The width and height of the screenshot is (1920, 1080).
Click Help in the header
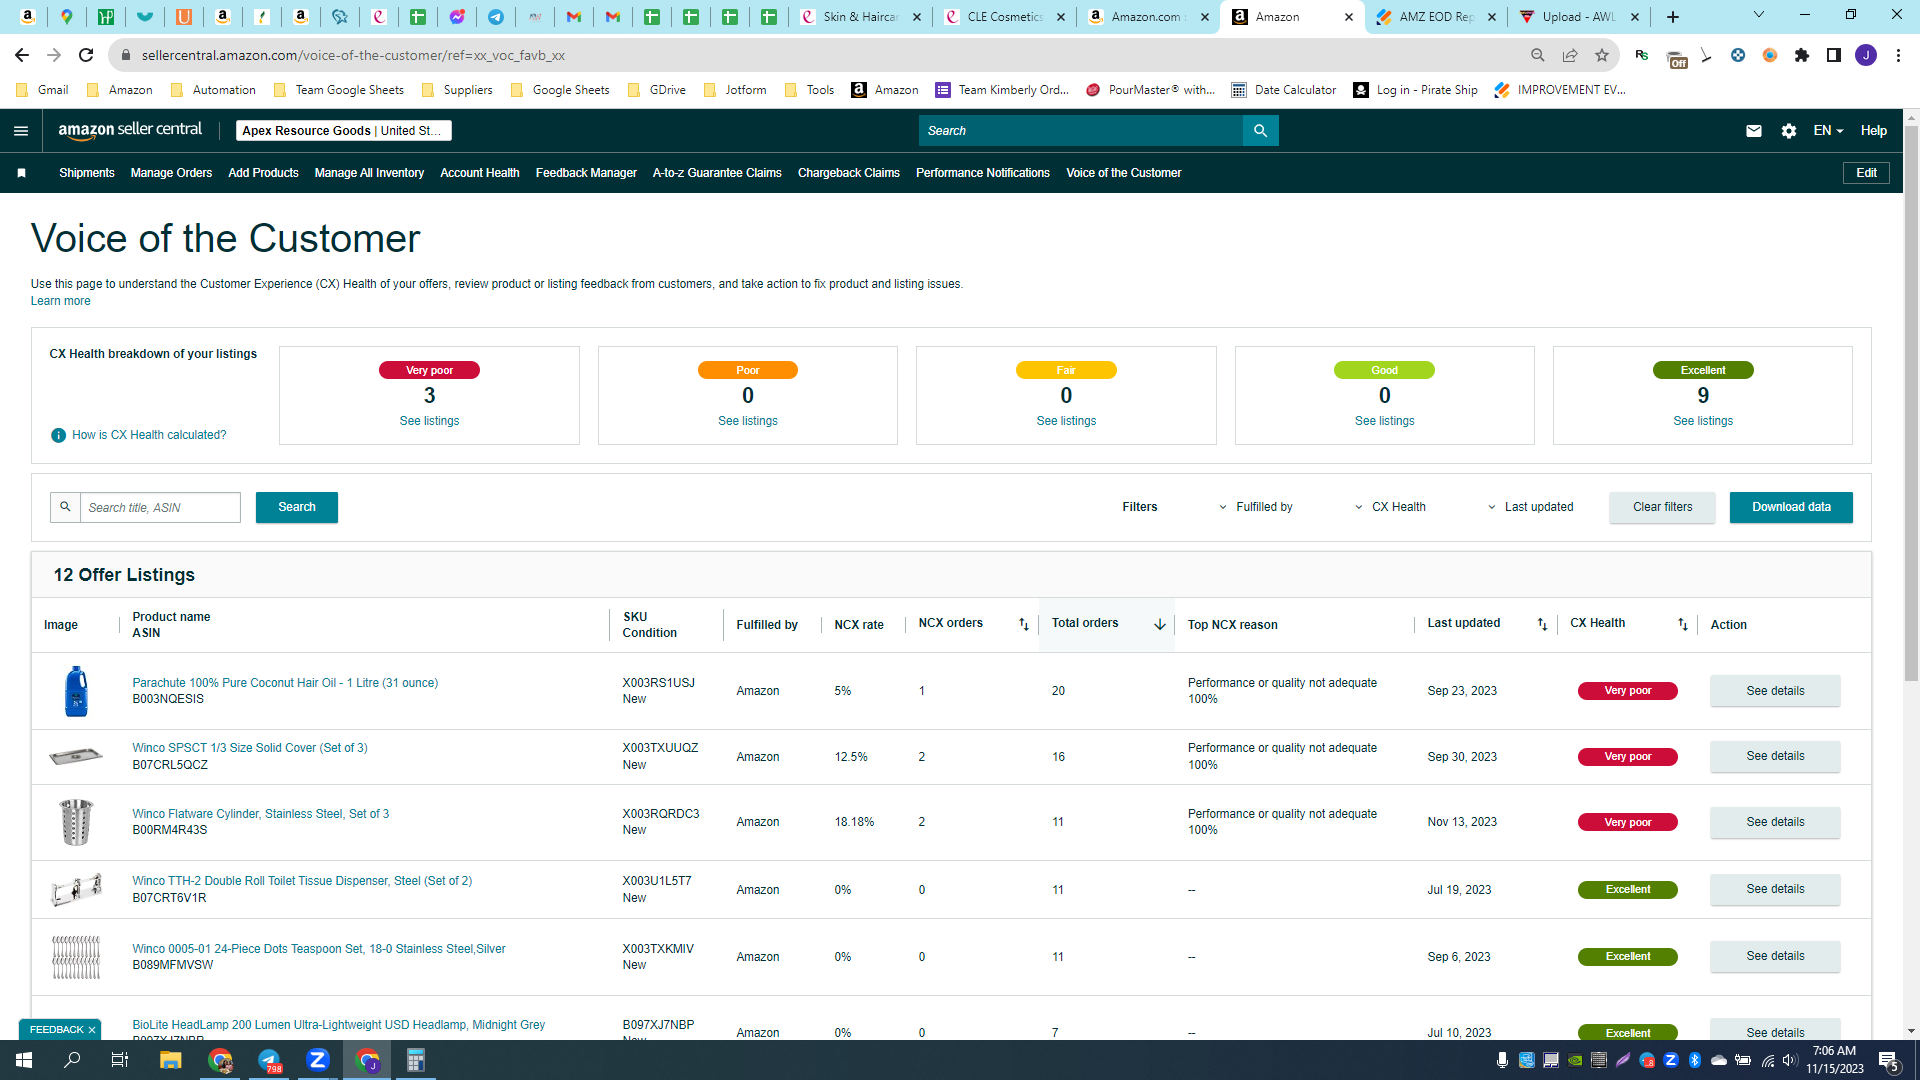click(1874, 131)
